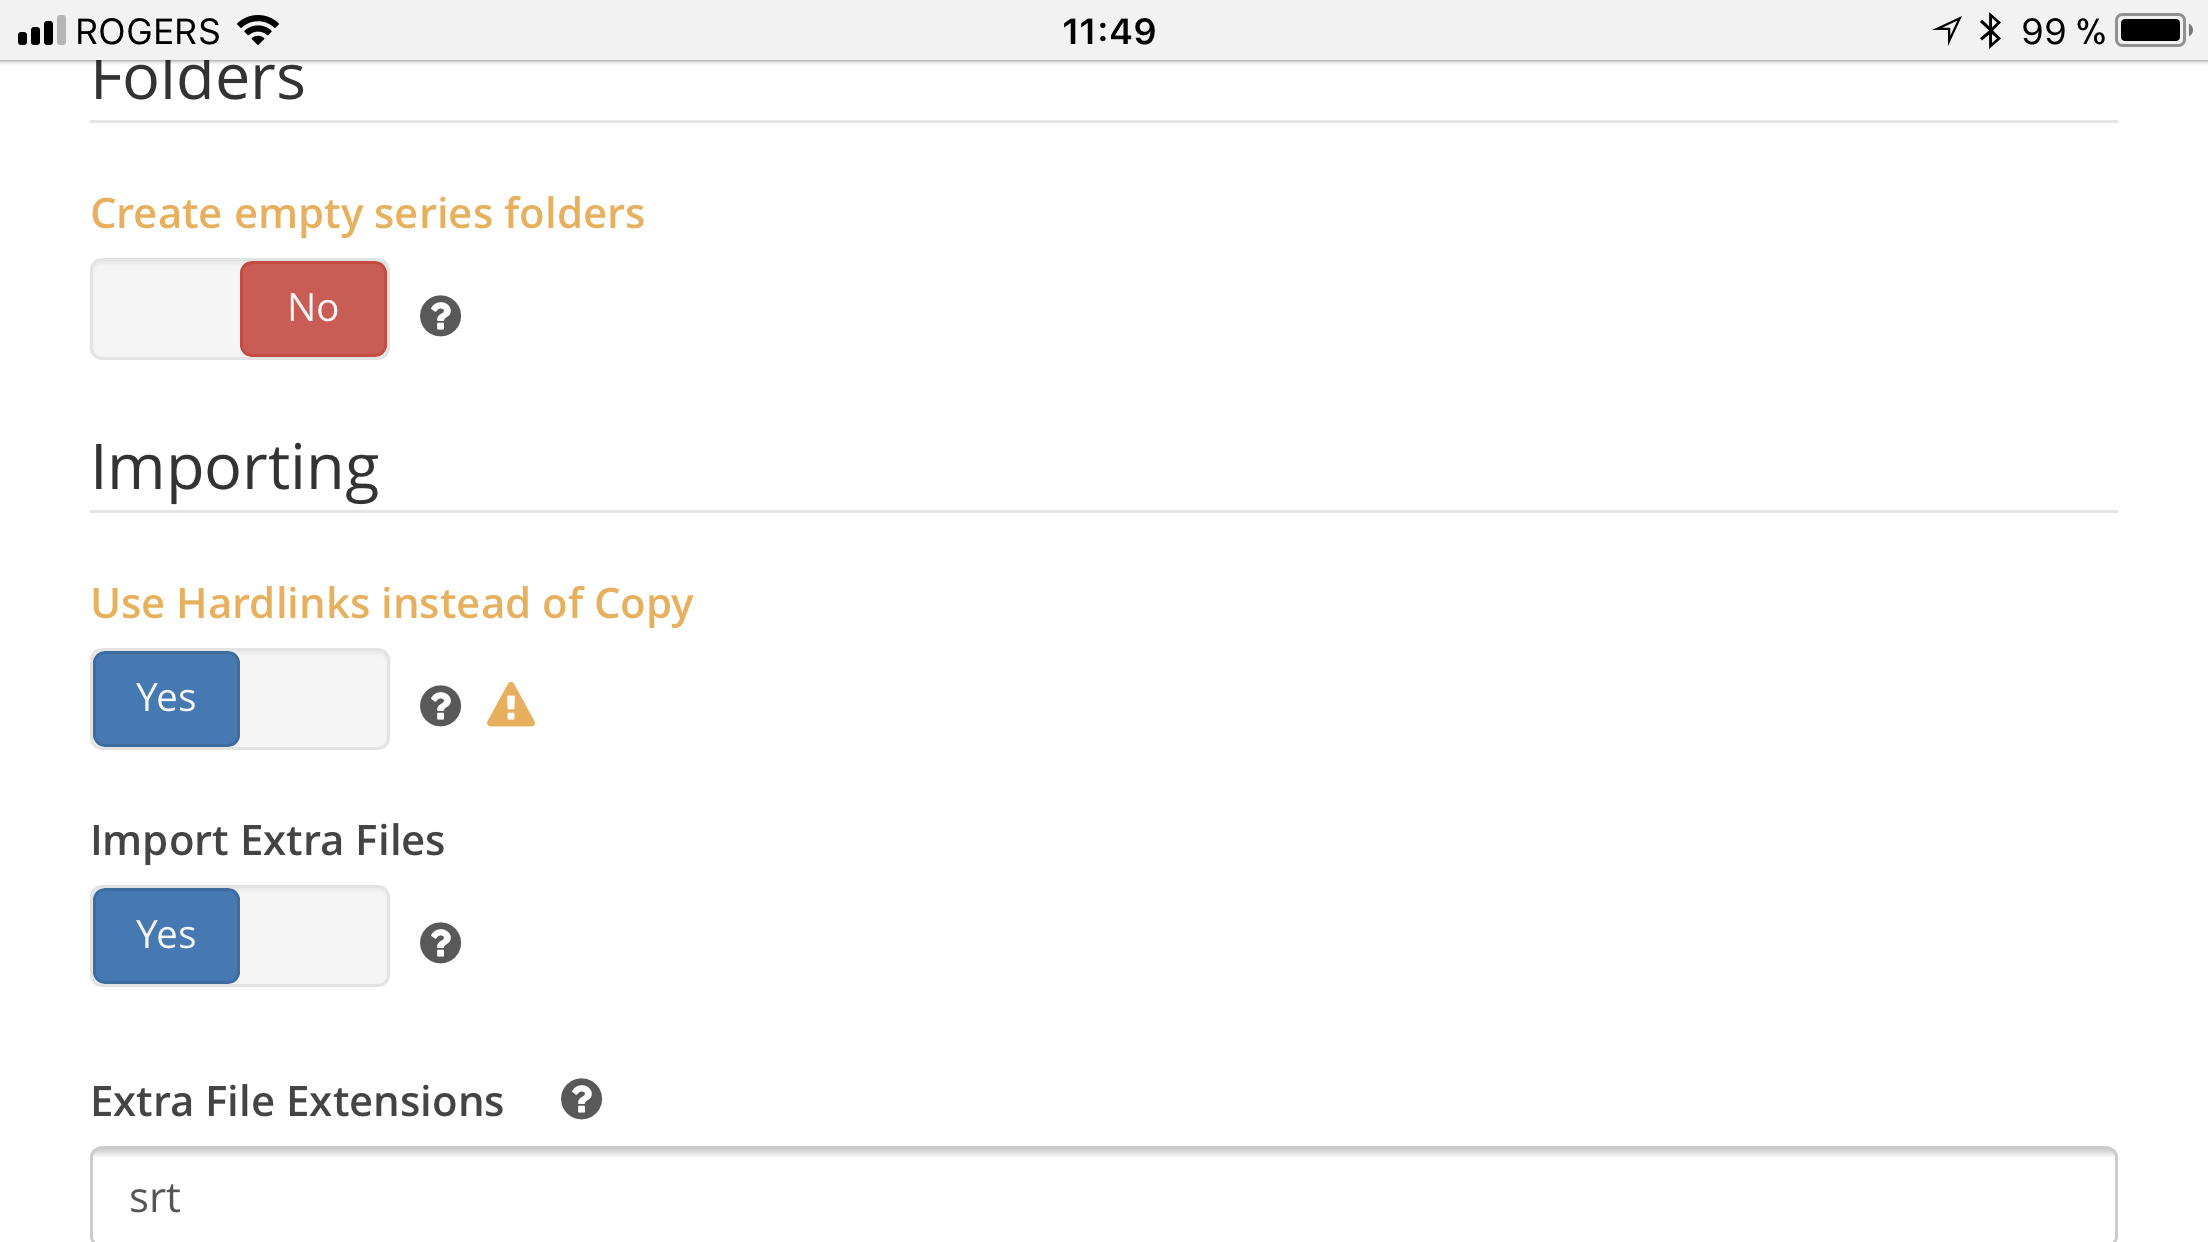The height and width of the screenshot is (1242, 2208).
Task: Tap the Wi-Fi status icon
Action: tap(258, 30)
